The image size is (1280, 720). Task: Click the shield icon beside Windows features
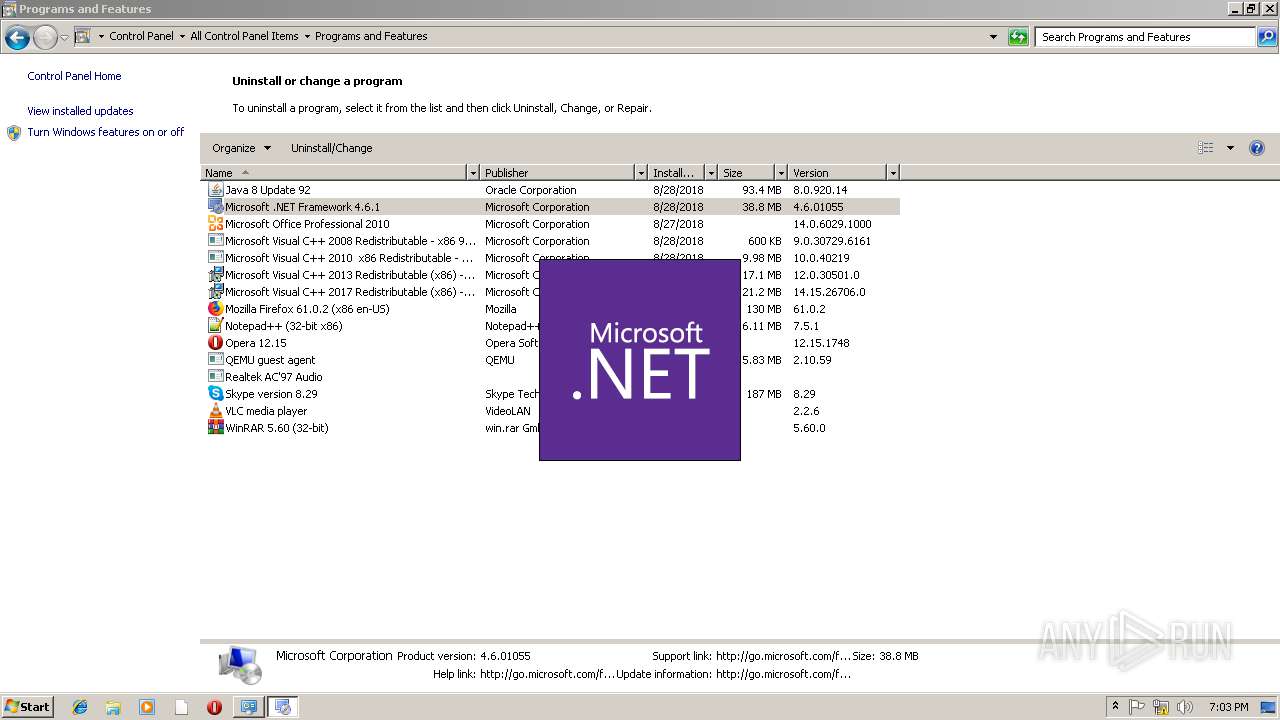[x=14, y=133]
